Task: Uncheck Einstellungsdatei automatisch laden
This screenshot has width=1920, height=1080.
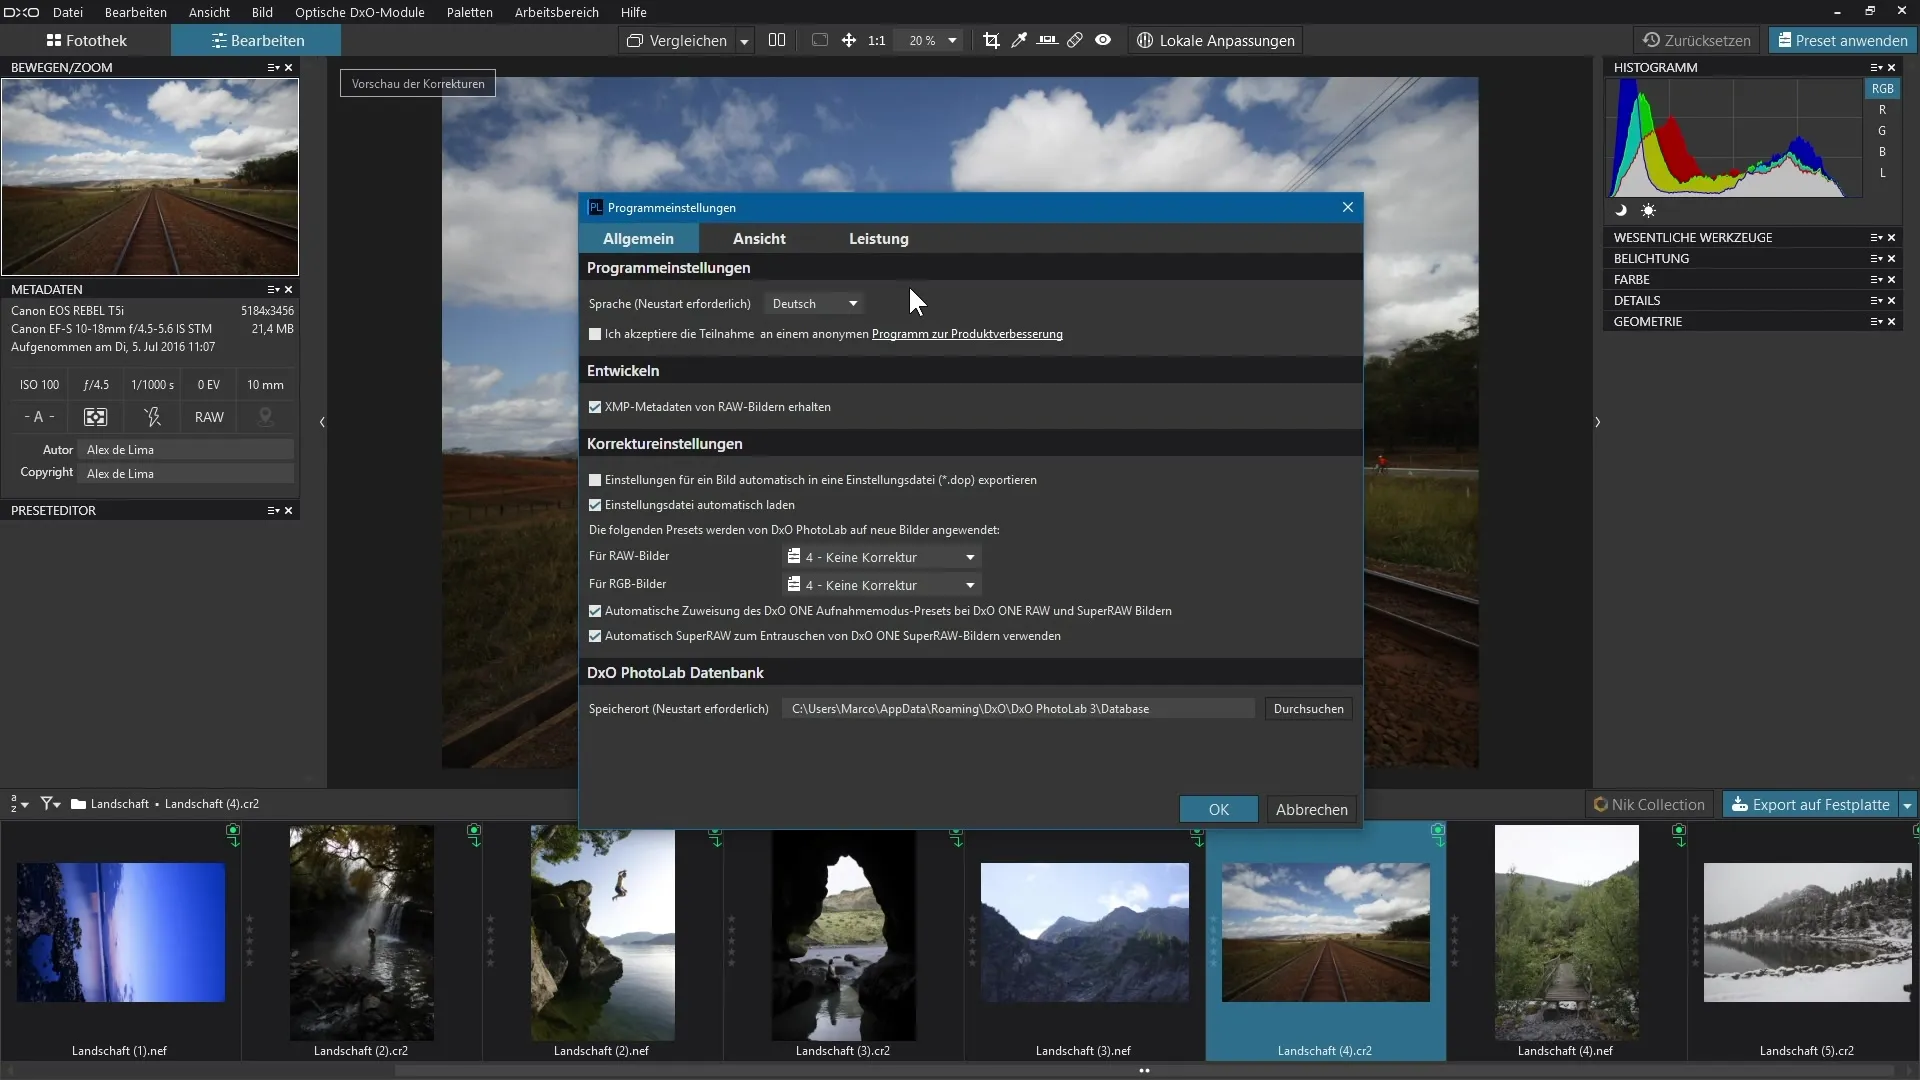Action: [595, 505]
